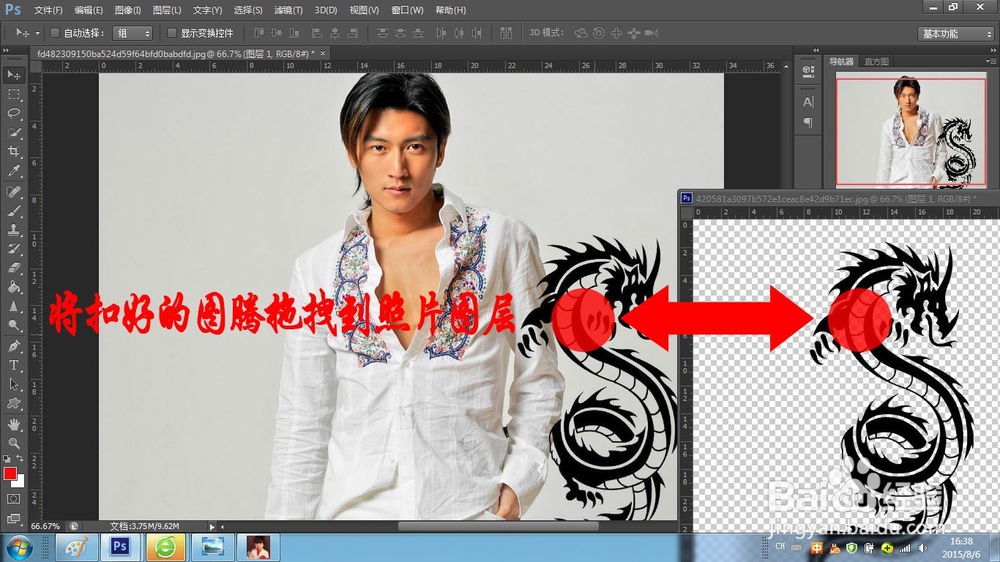
Task: Reset default foreground/background colors
Action: coord(7,459)
